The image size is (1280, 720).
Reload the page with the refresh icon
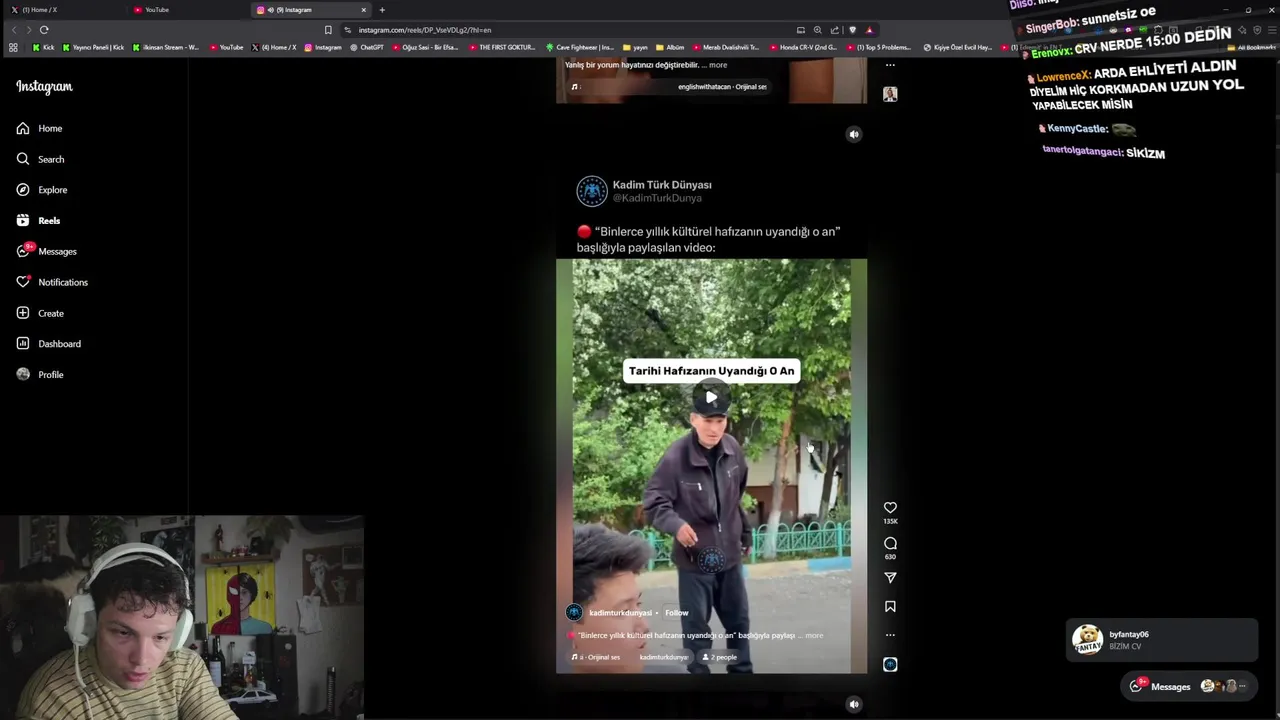44,30
